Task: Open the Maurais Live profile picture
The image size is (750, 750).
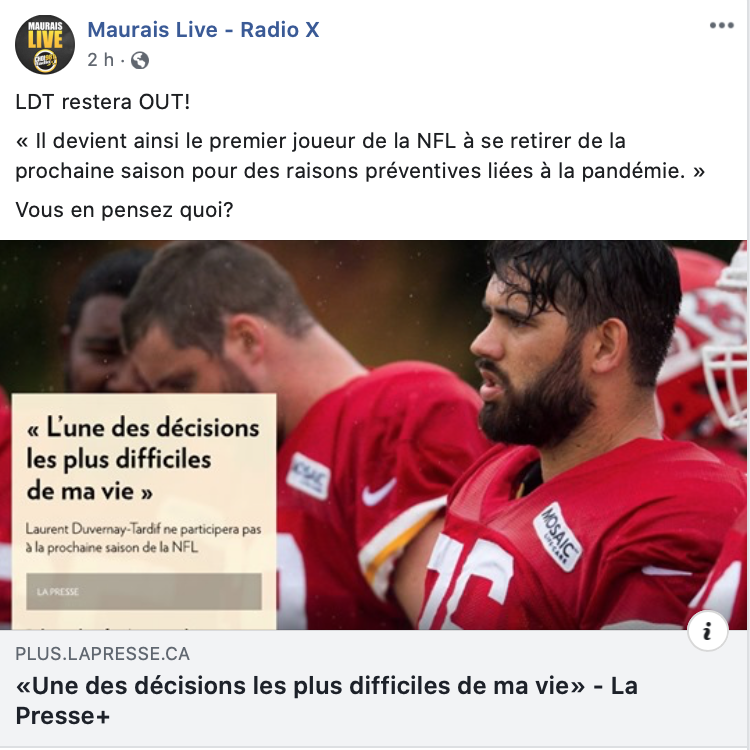Action: [x=45, y=44]
